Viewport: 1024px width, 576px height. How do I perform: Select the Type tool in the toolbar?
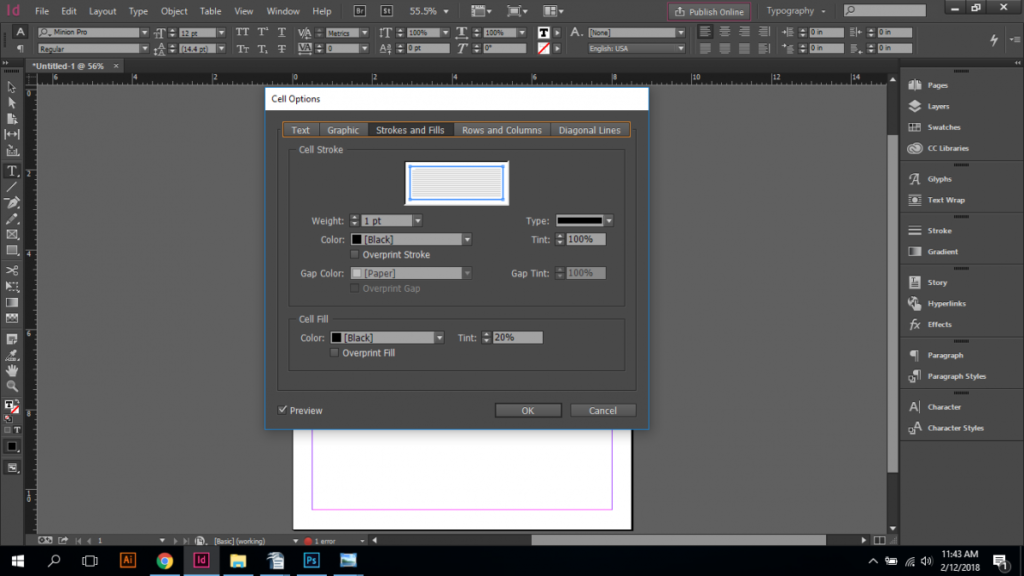click(12, 171)
